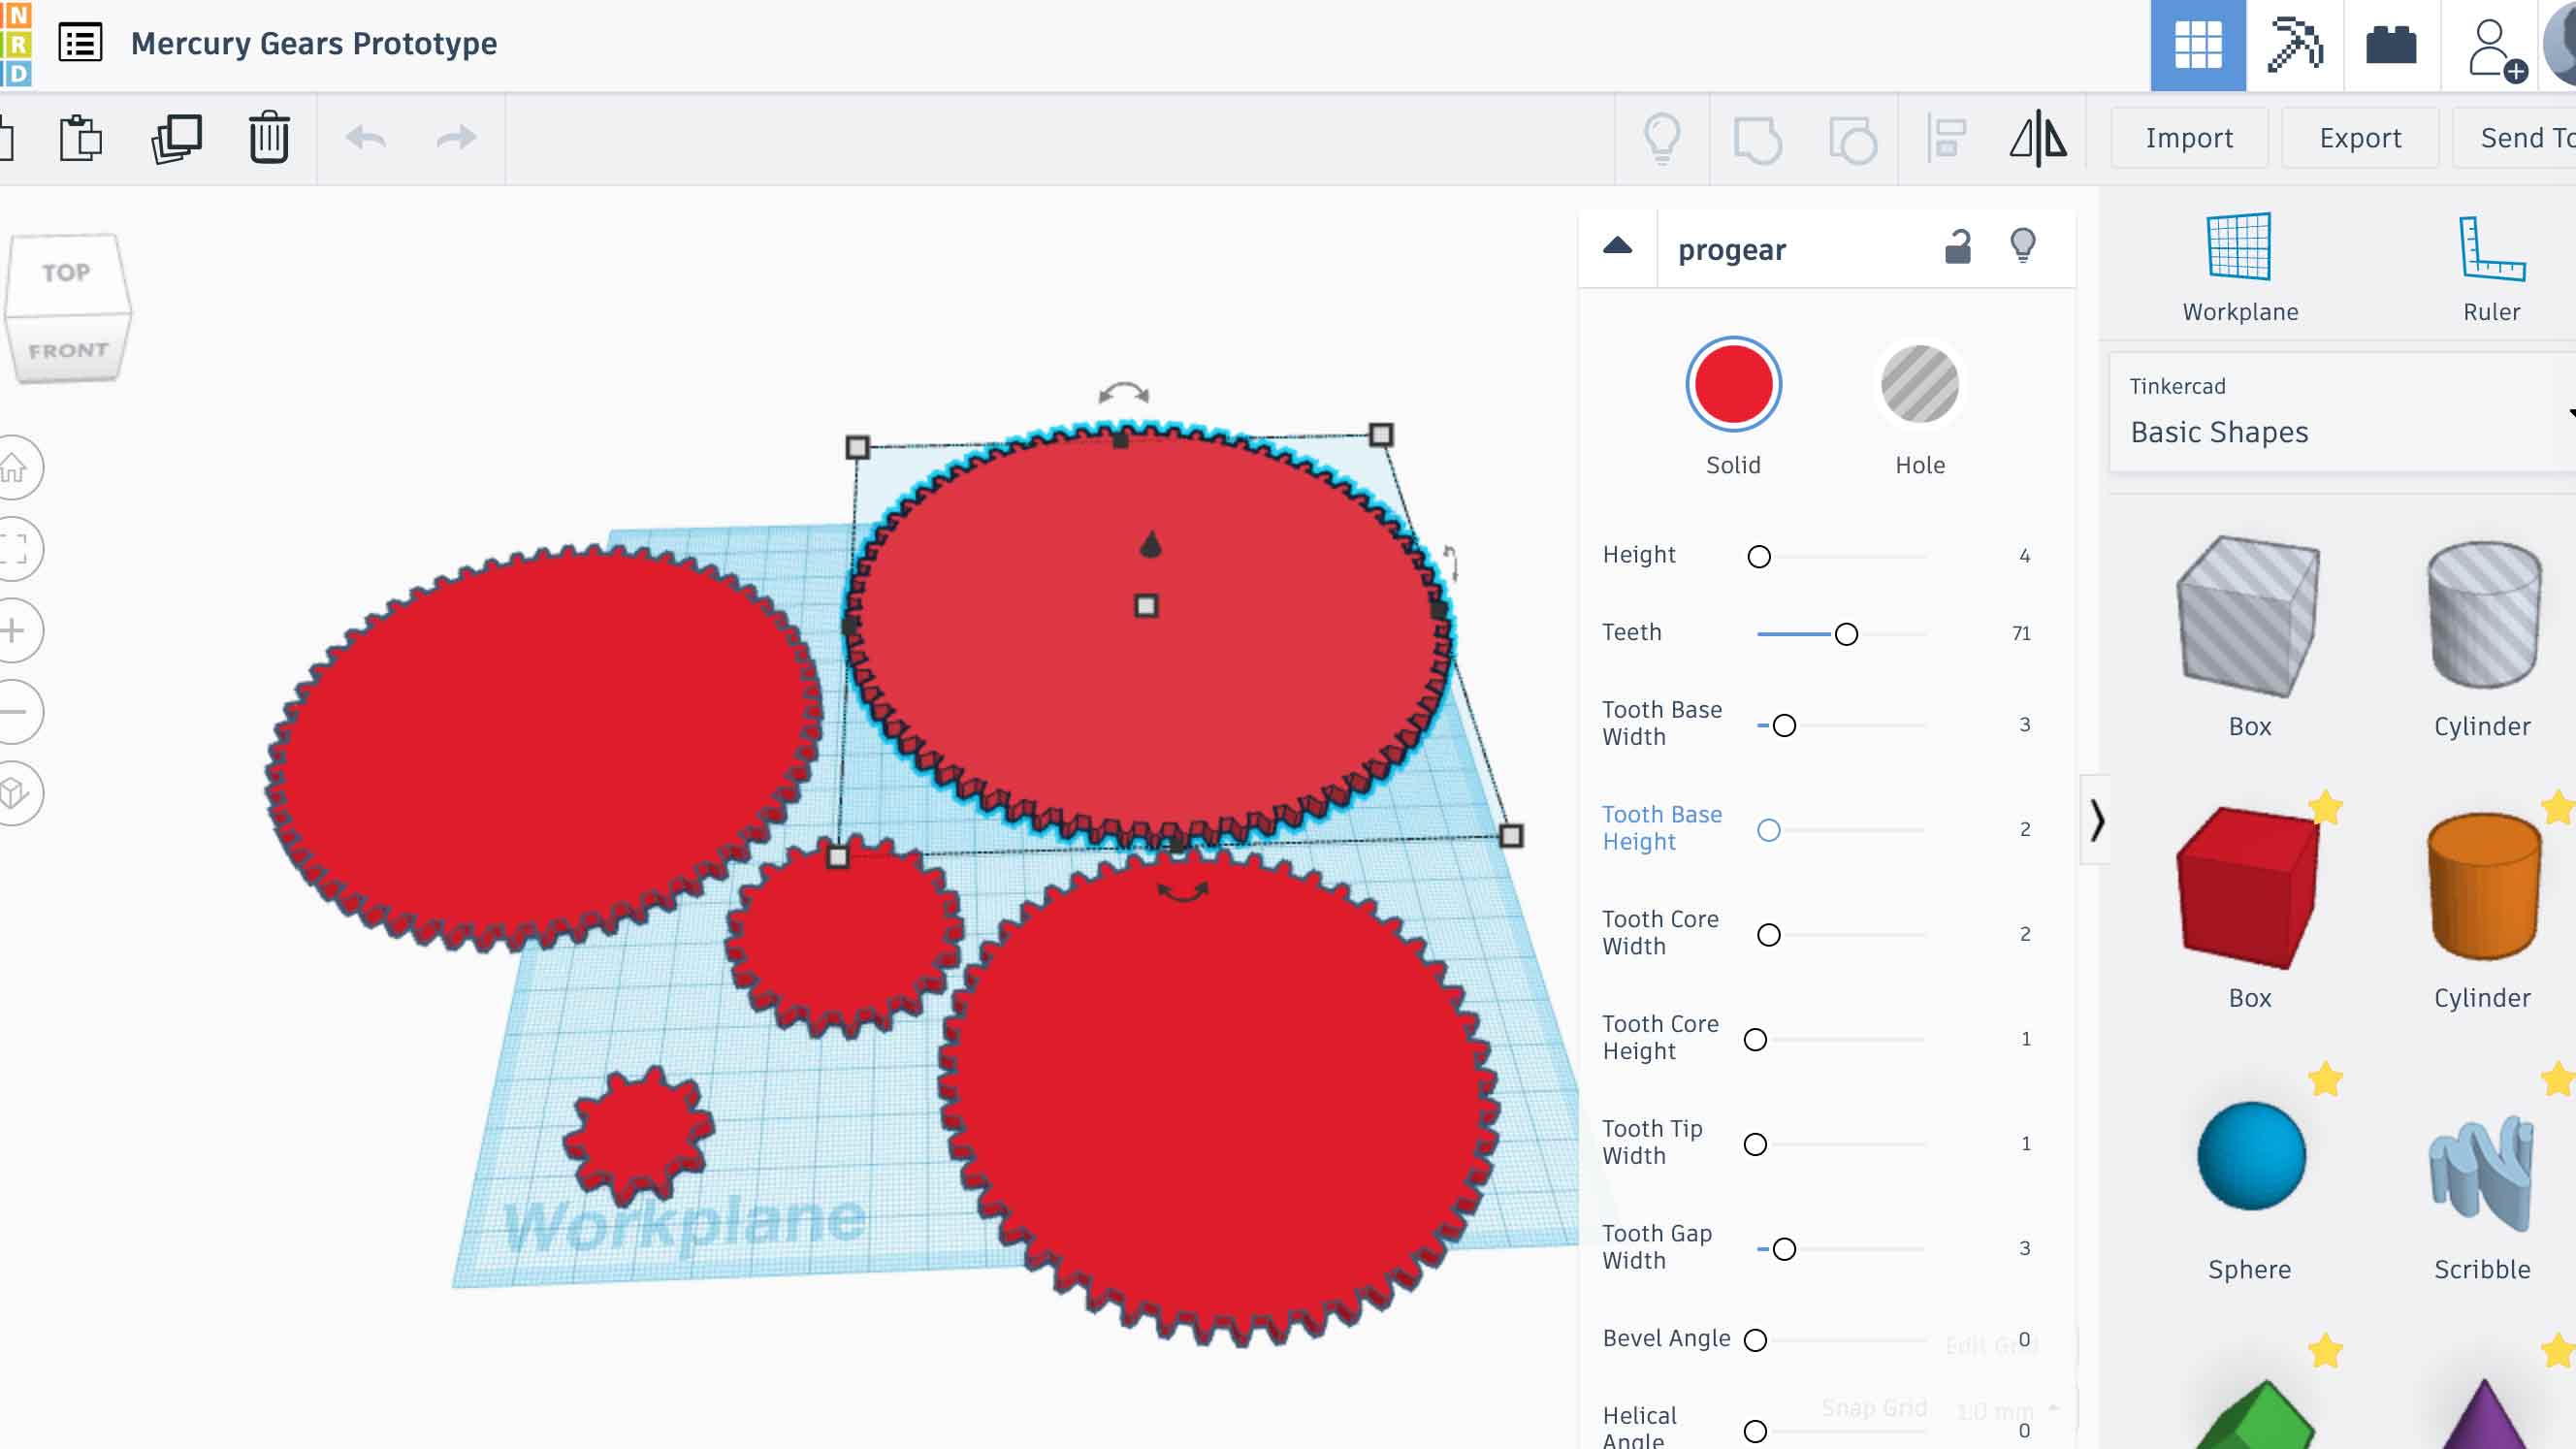
Task: Collapse the progear inspector panel
Action: click(x=1617, y=247)
